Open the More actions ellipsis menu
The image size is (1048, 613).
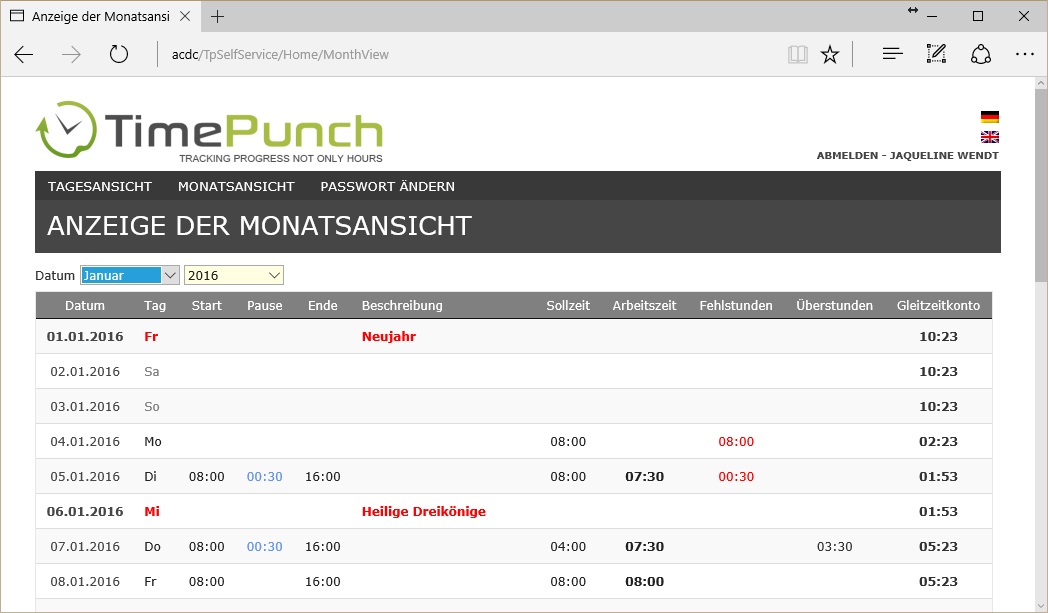1024,55
